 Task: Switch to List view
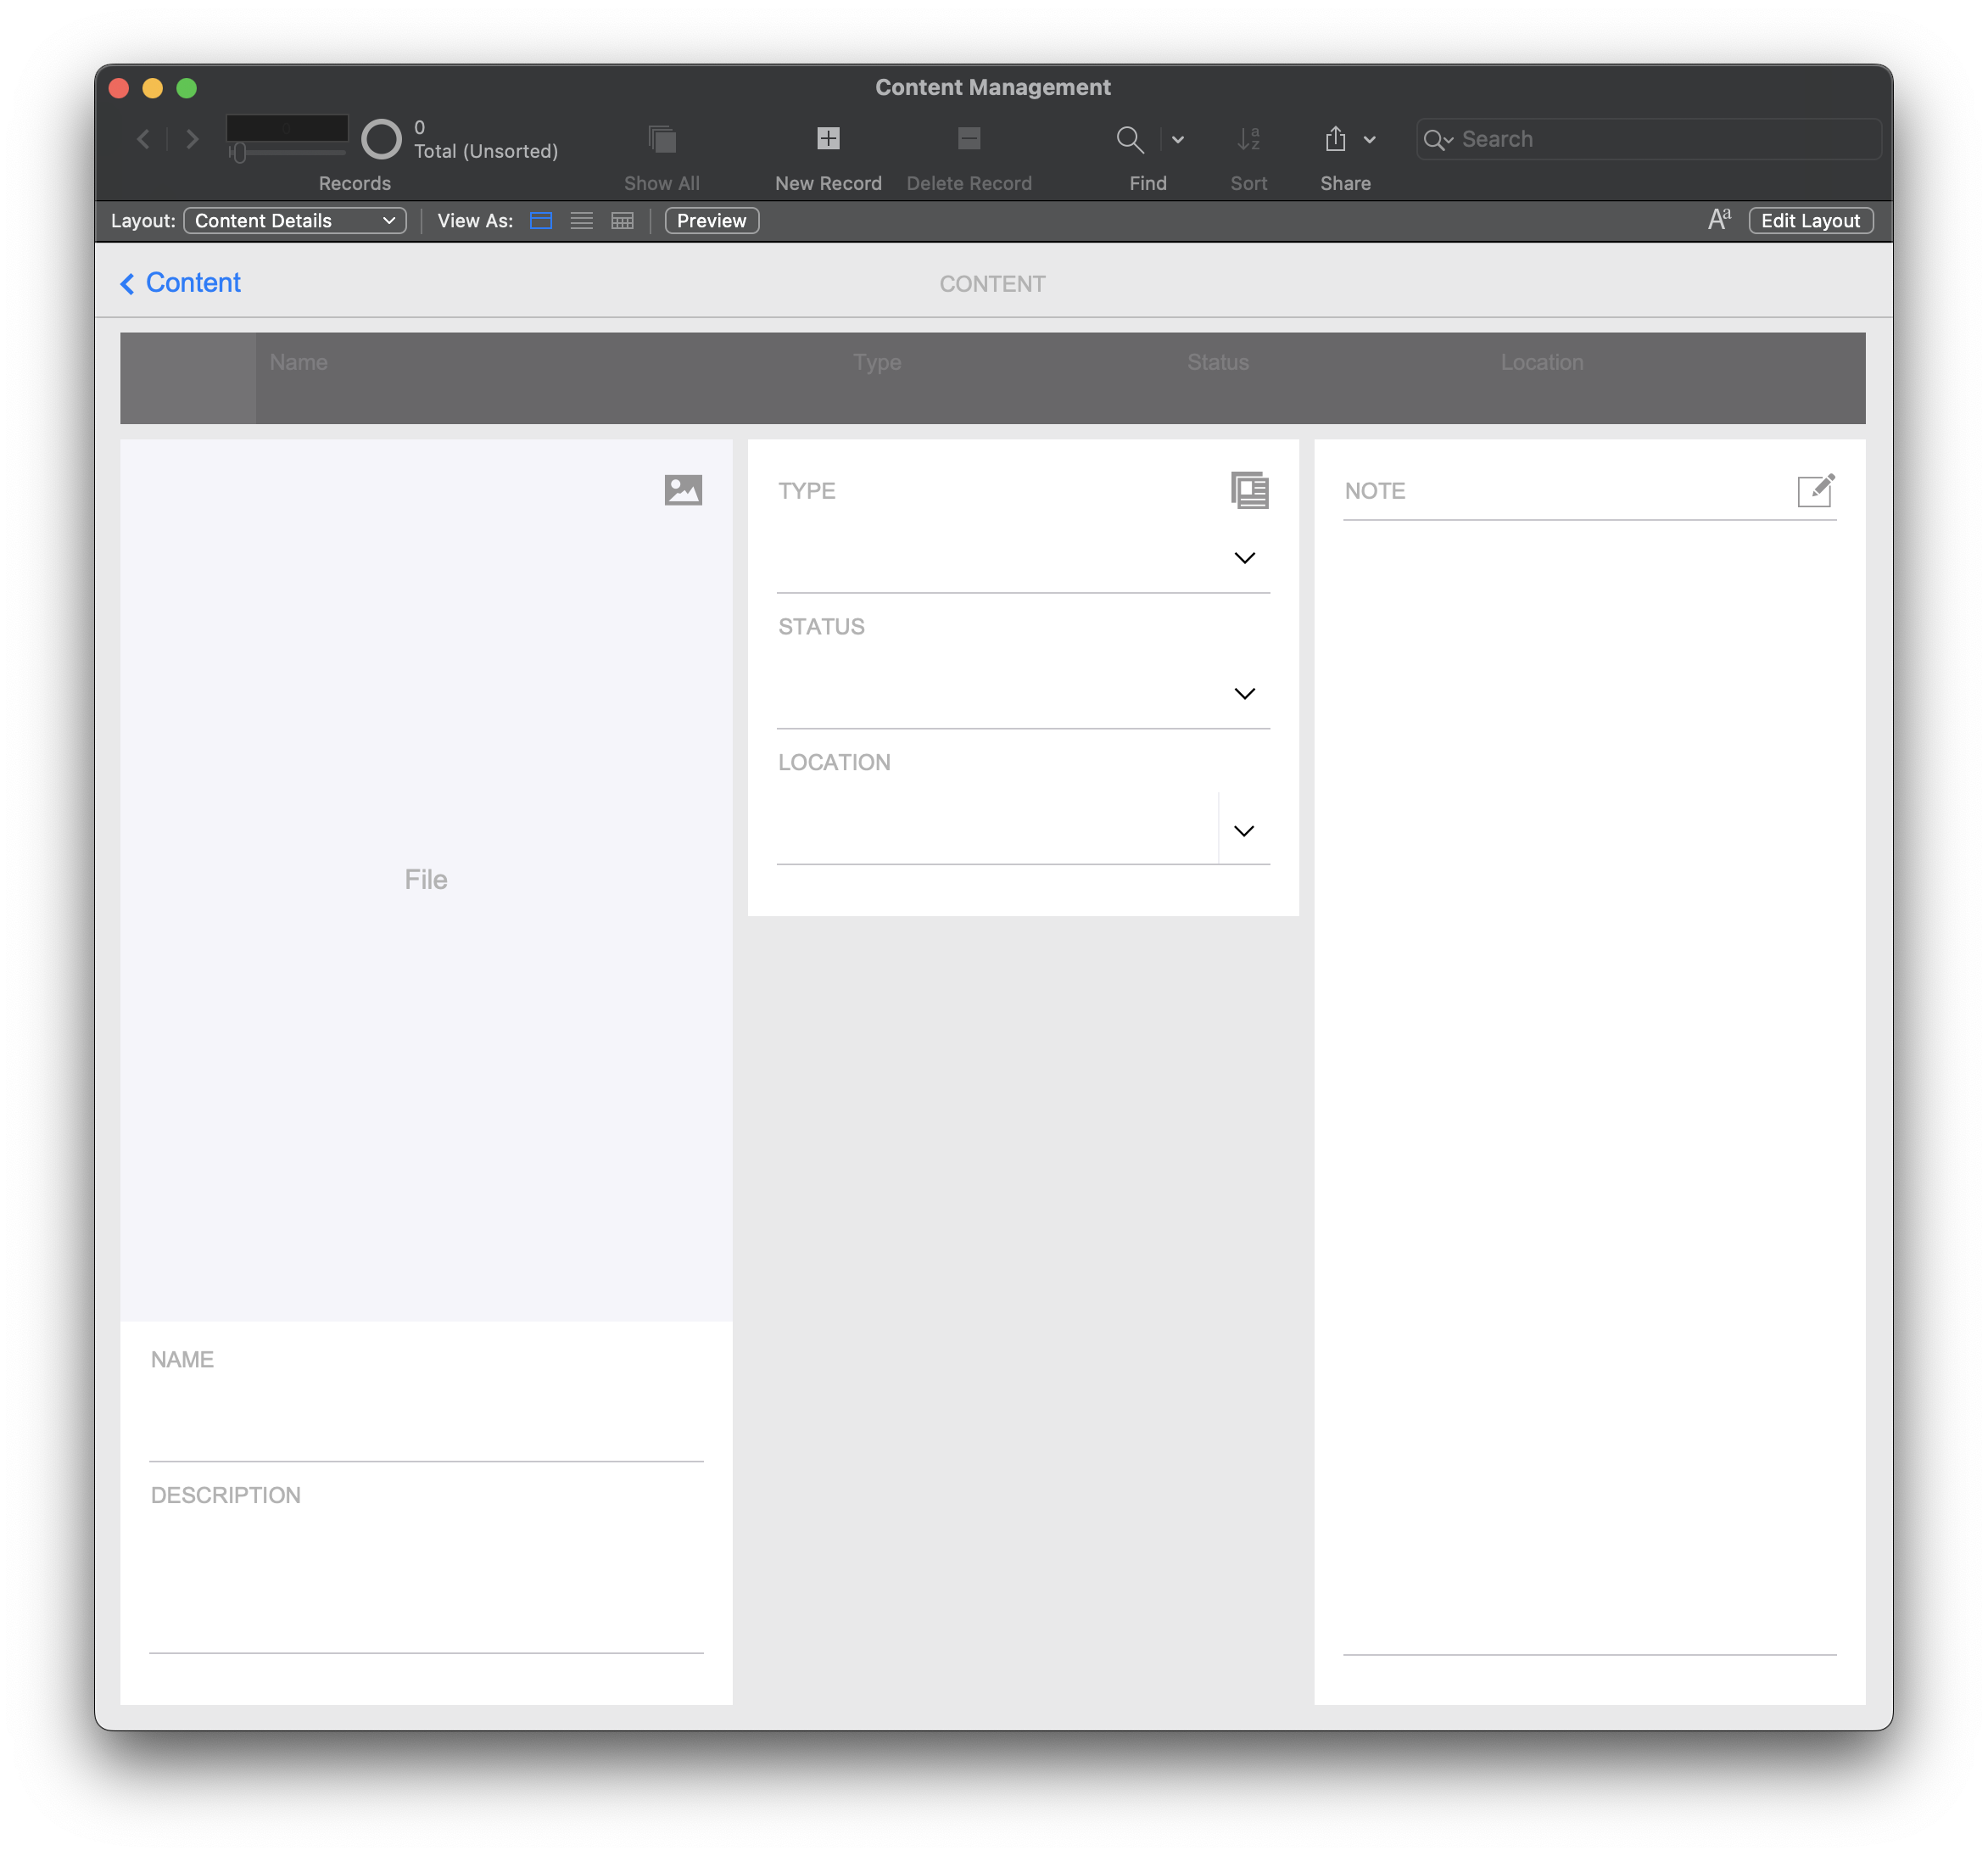pyautogui.click(x=581, y=220)
